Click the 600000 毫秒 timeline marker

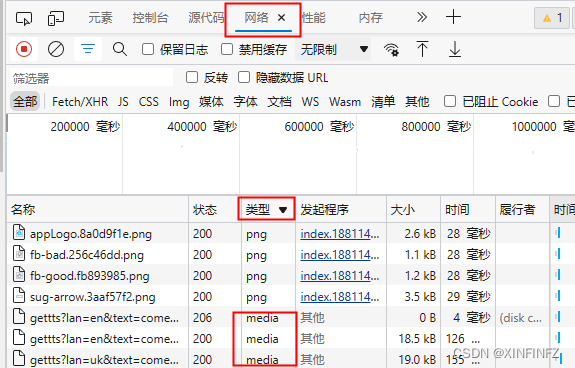tap(319, 126)
